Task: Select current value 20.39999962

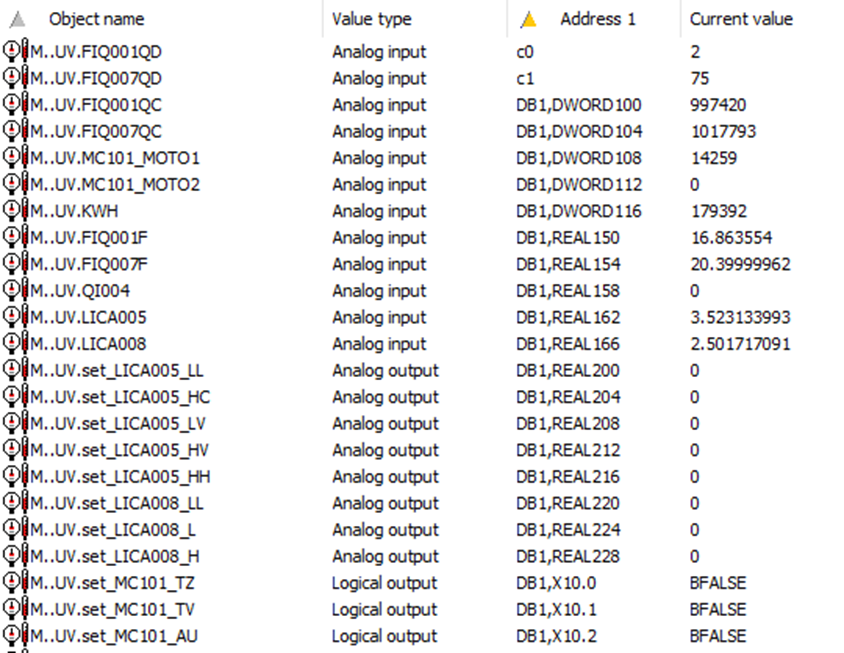Action: (x=740, y=264)
